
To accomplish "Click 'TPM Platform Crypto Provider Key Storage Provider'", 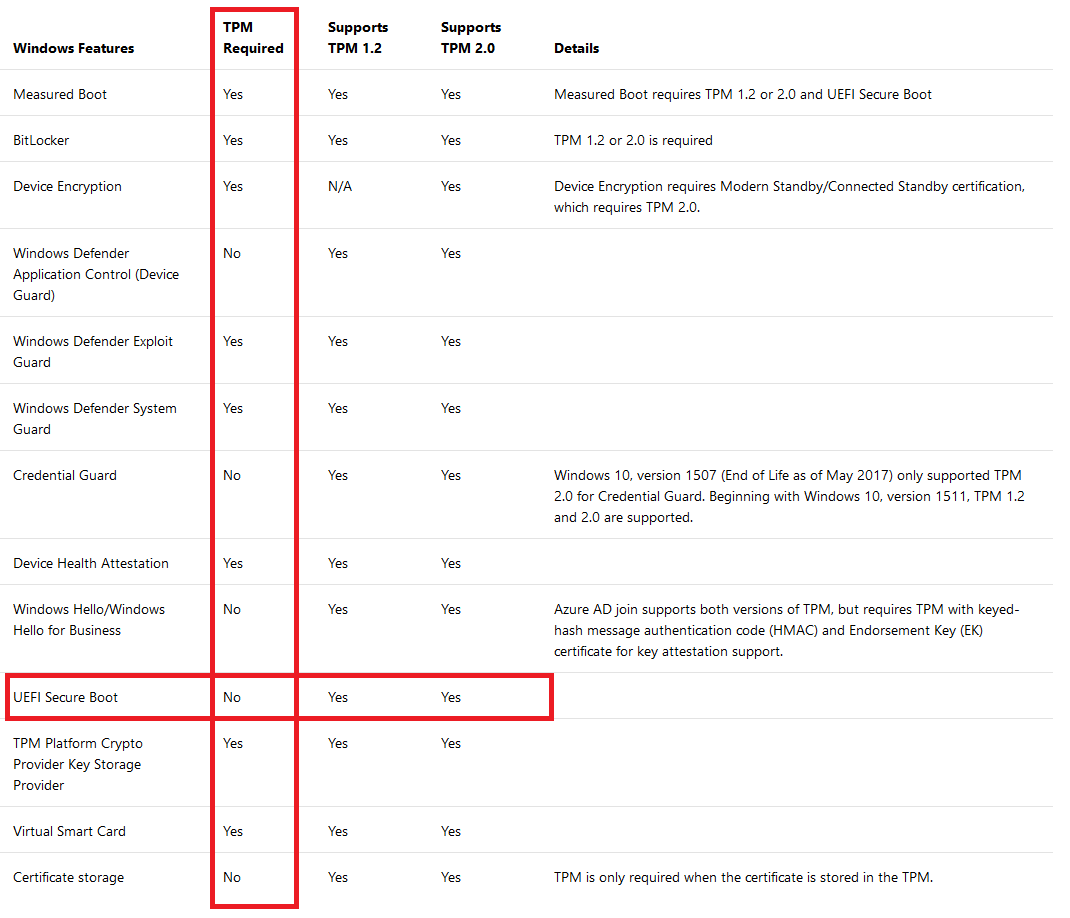I will coord(78,764).
